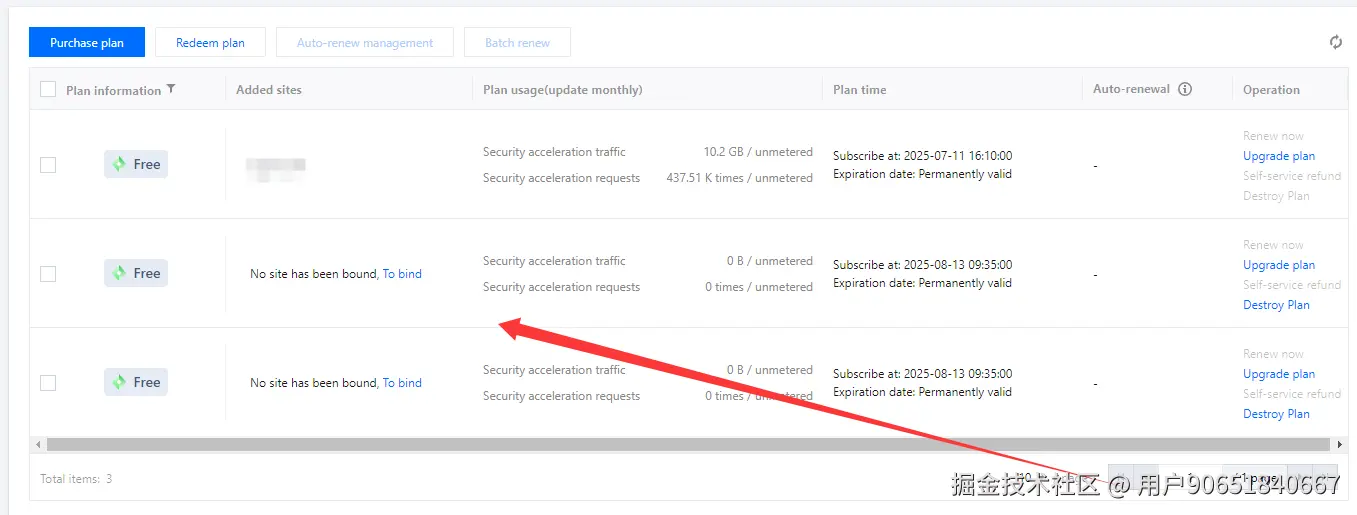
Task: Toggle the select-all checkbox in table header
Action: (x=48, y=90)
